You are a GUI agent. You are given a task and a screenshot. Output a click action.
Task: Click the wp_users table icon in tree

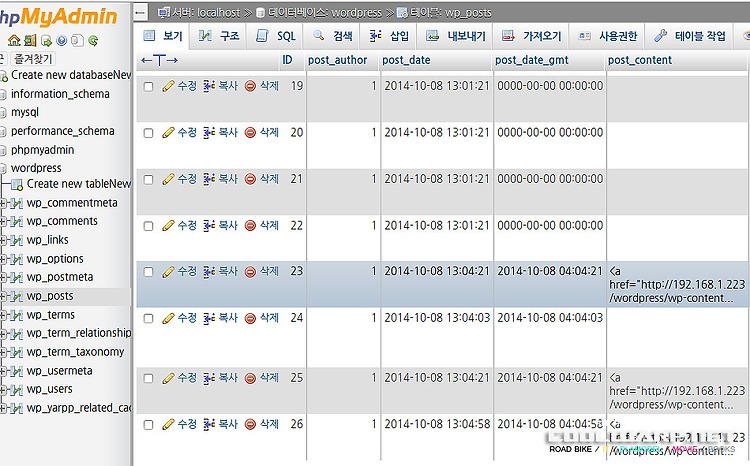click(17, 390)
